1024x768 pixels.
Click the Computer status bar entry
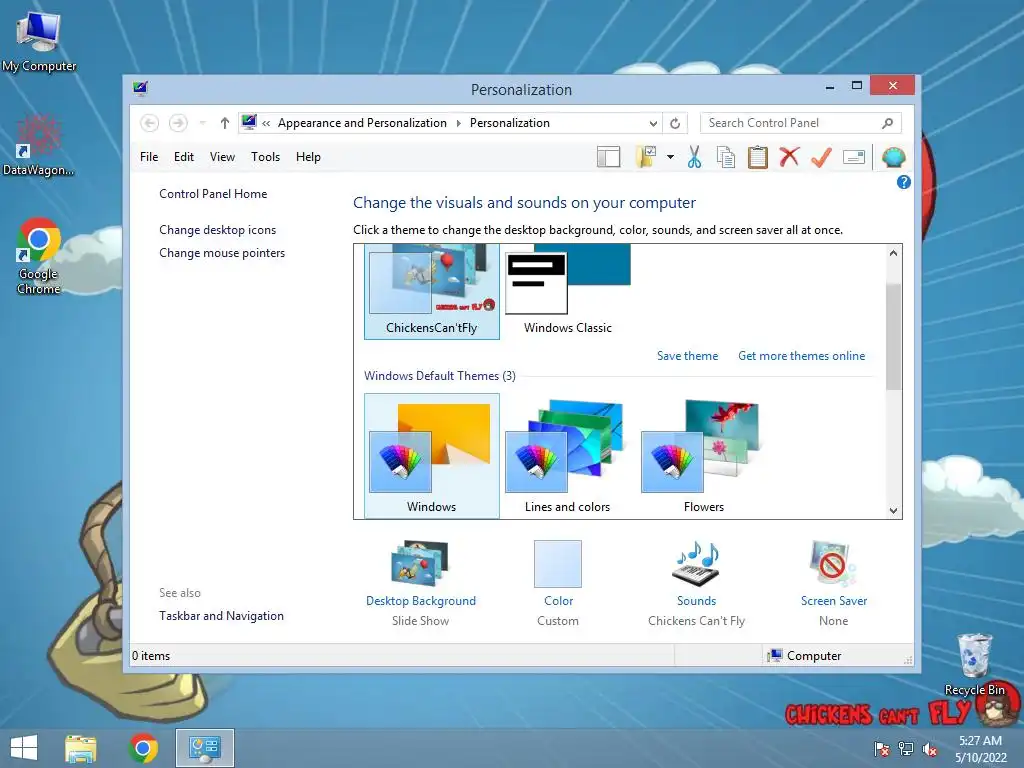[805, 656]
